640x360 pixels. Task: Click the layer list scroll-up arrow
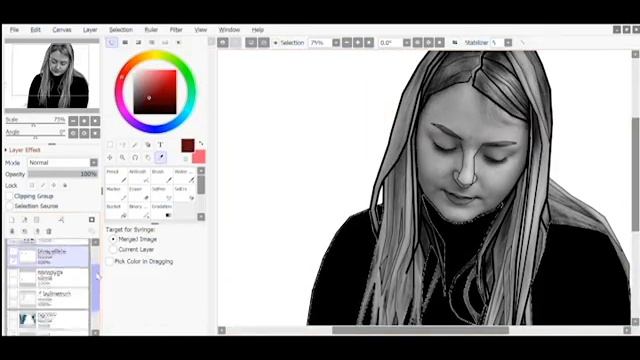pyautogui.click(x=95, y=242)
